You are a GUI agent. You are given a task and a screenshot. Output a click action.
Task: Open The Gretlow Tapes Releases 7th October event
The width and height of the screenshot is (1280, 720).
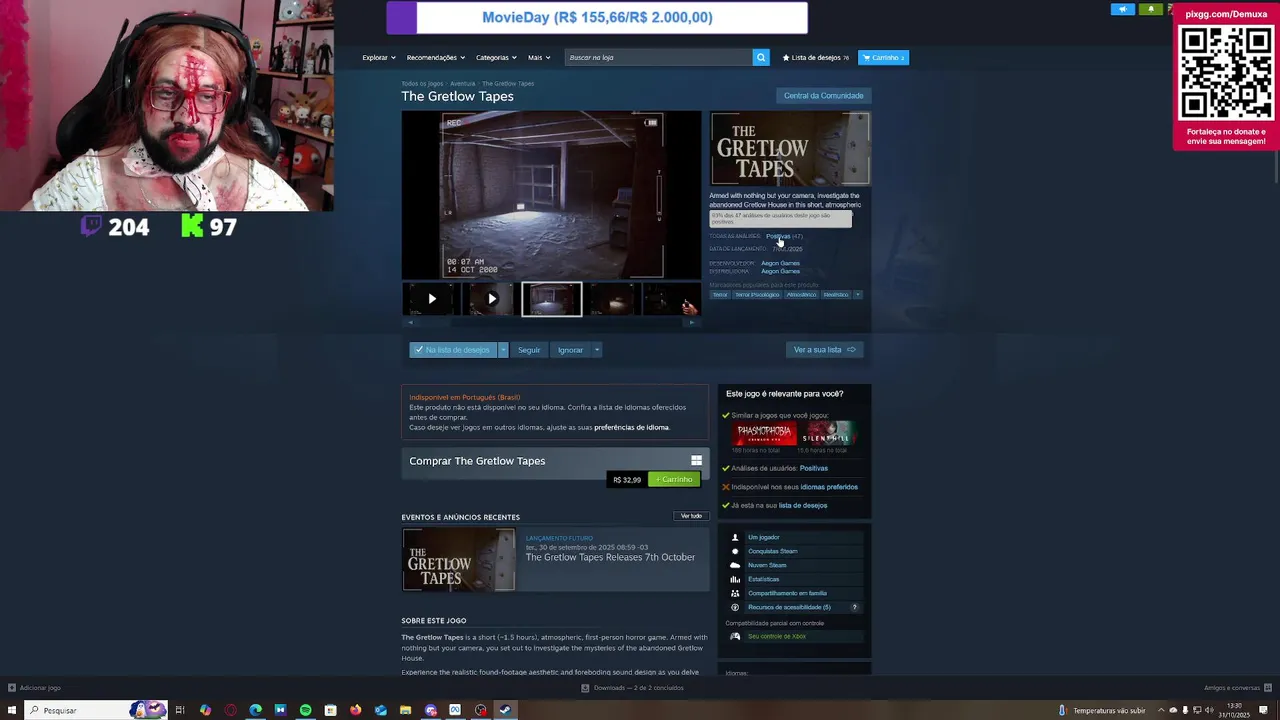610,557
